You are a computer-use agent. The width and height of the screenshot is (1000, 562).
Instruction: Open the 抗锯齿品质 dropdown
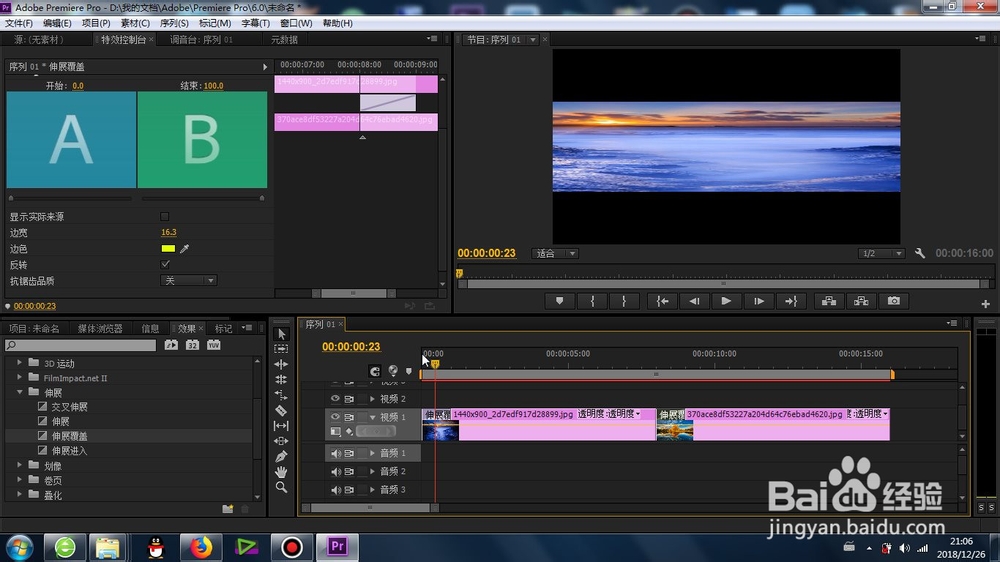tap(188, 281)
